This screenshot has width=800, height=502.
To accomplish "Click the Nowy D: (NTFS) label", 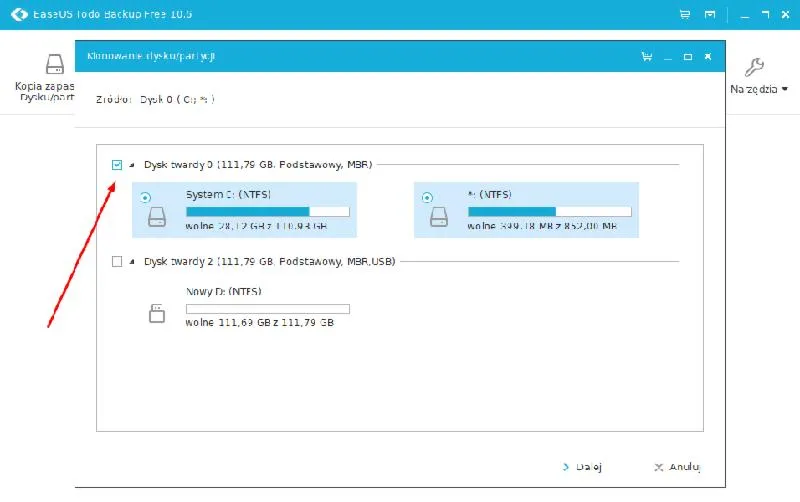I will tap(223, 292).
